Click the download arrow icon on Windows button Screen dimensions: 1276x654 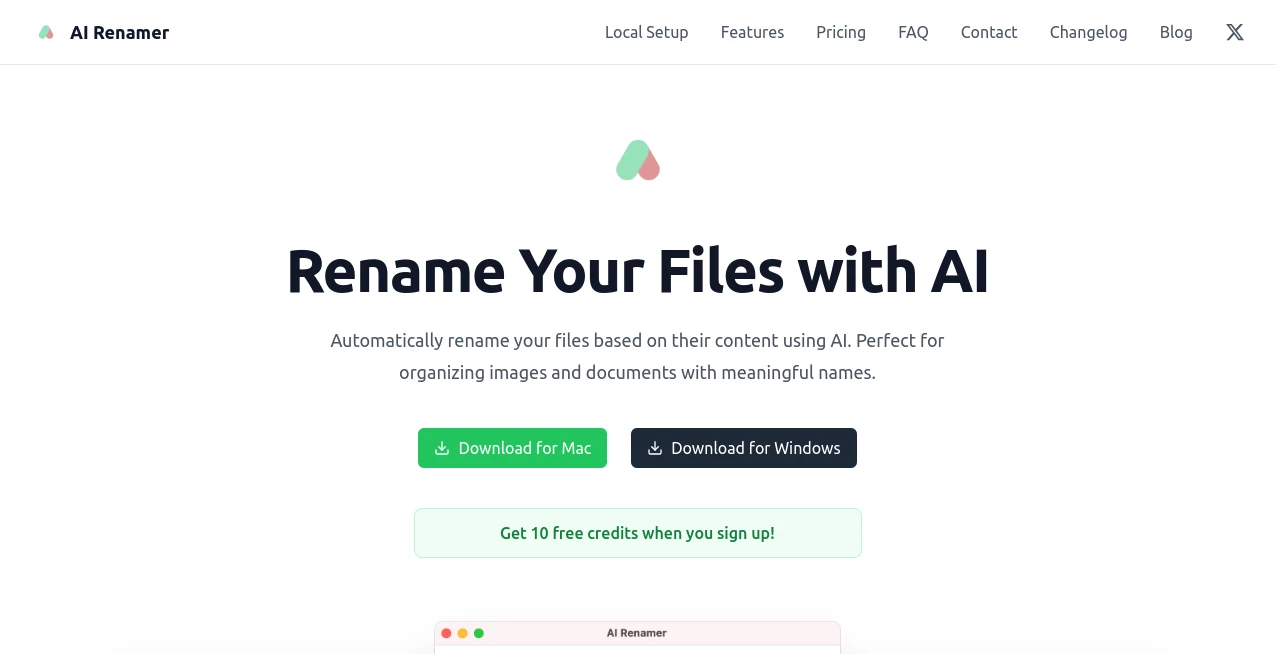[655, 448]
